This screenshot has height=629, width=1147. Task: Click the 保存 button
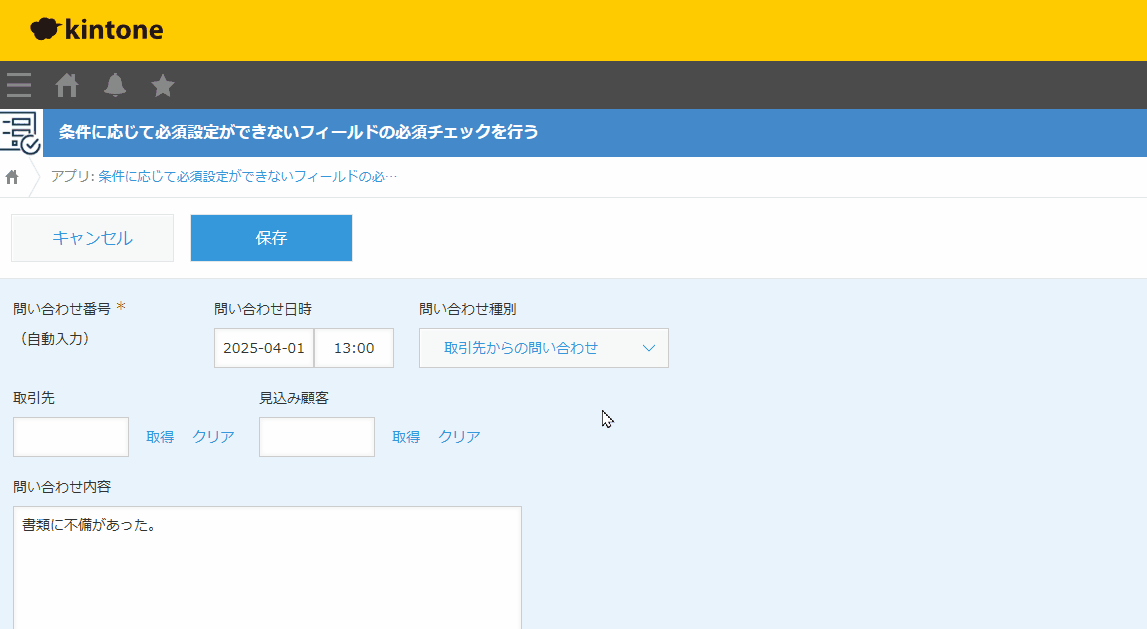click(271, 238)
